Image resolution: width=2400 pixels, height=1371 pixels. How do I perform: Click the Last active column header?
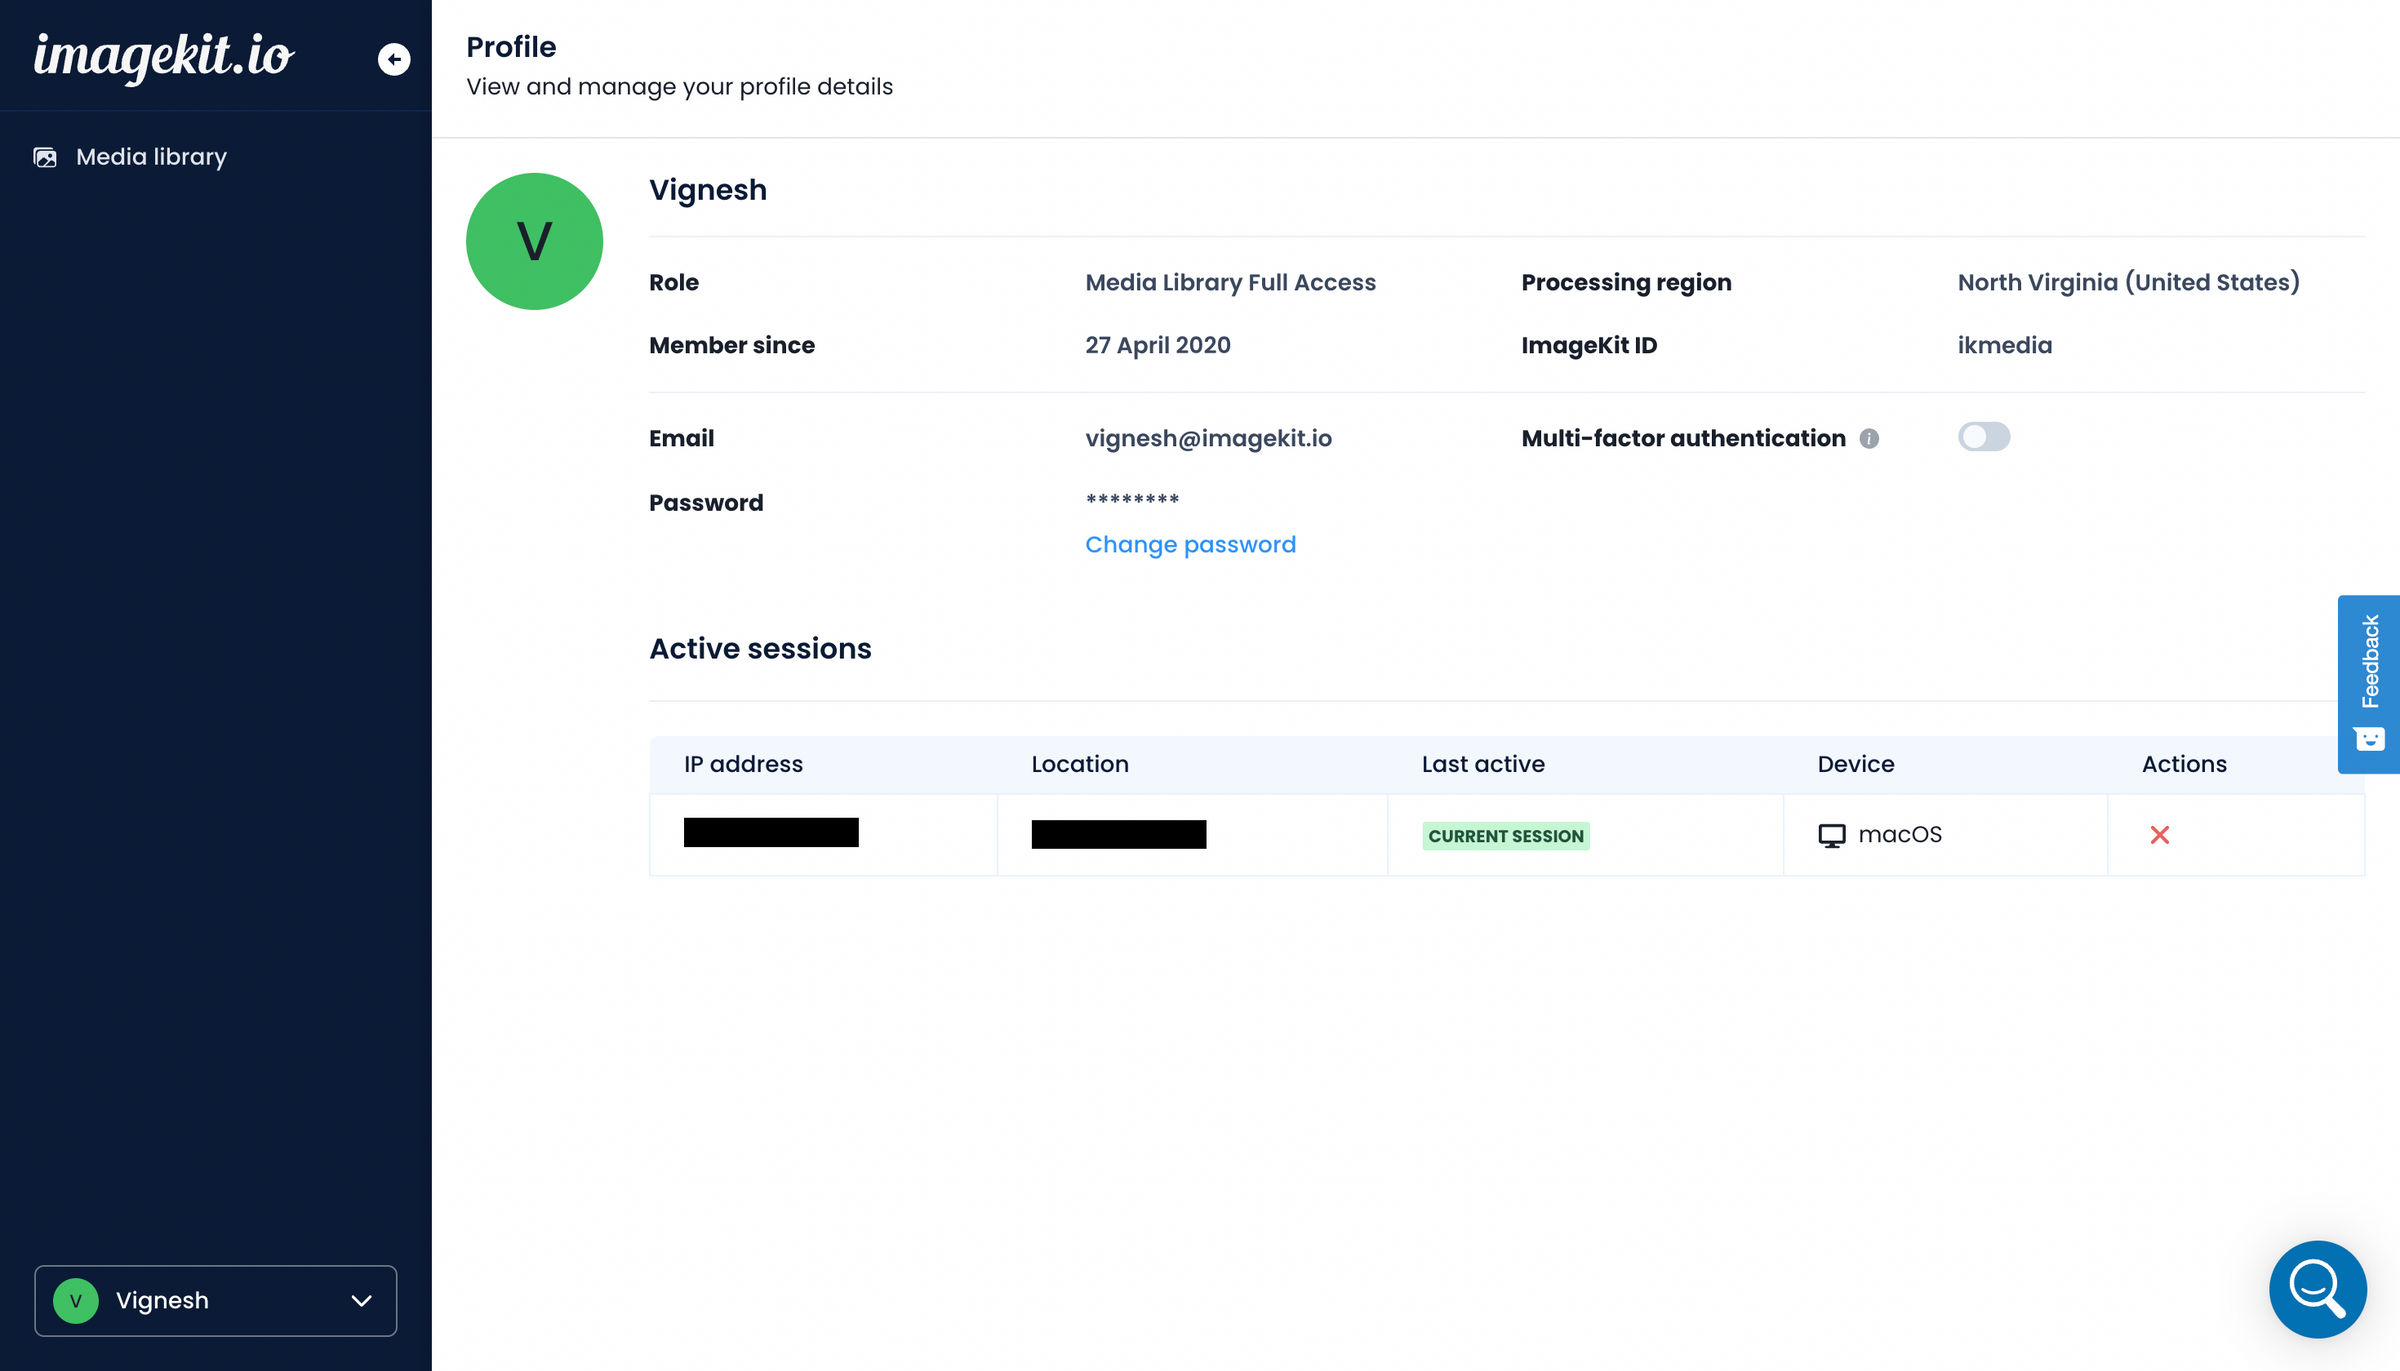(1483, 764)
